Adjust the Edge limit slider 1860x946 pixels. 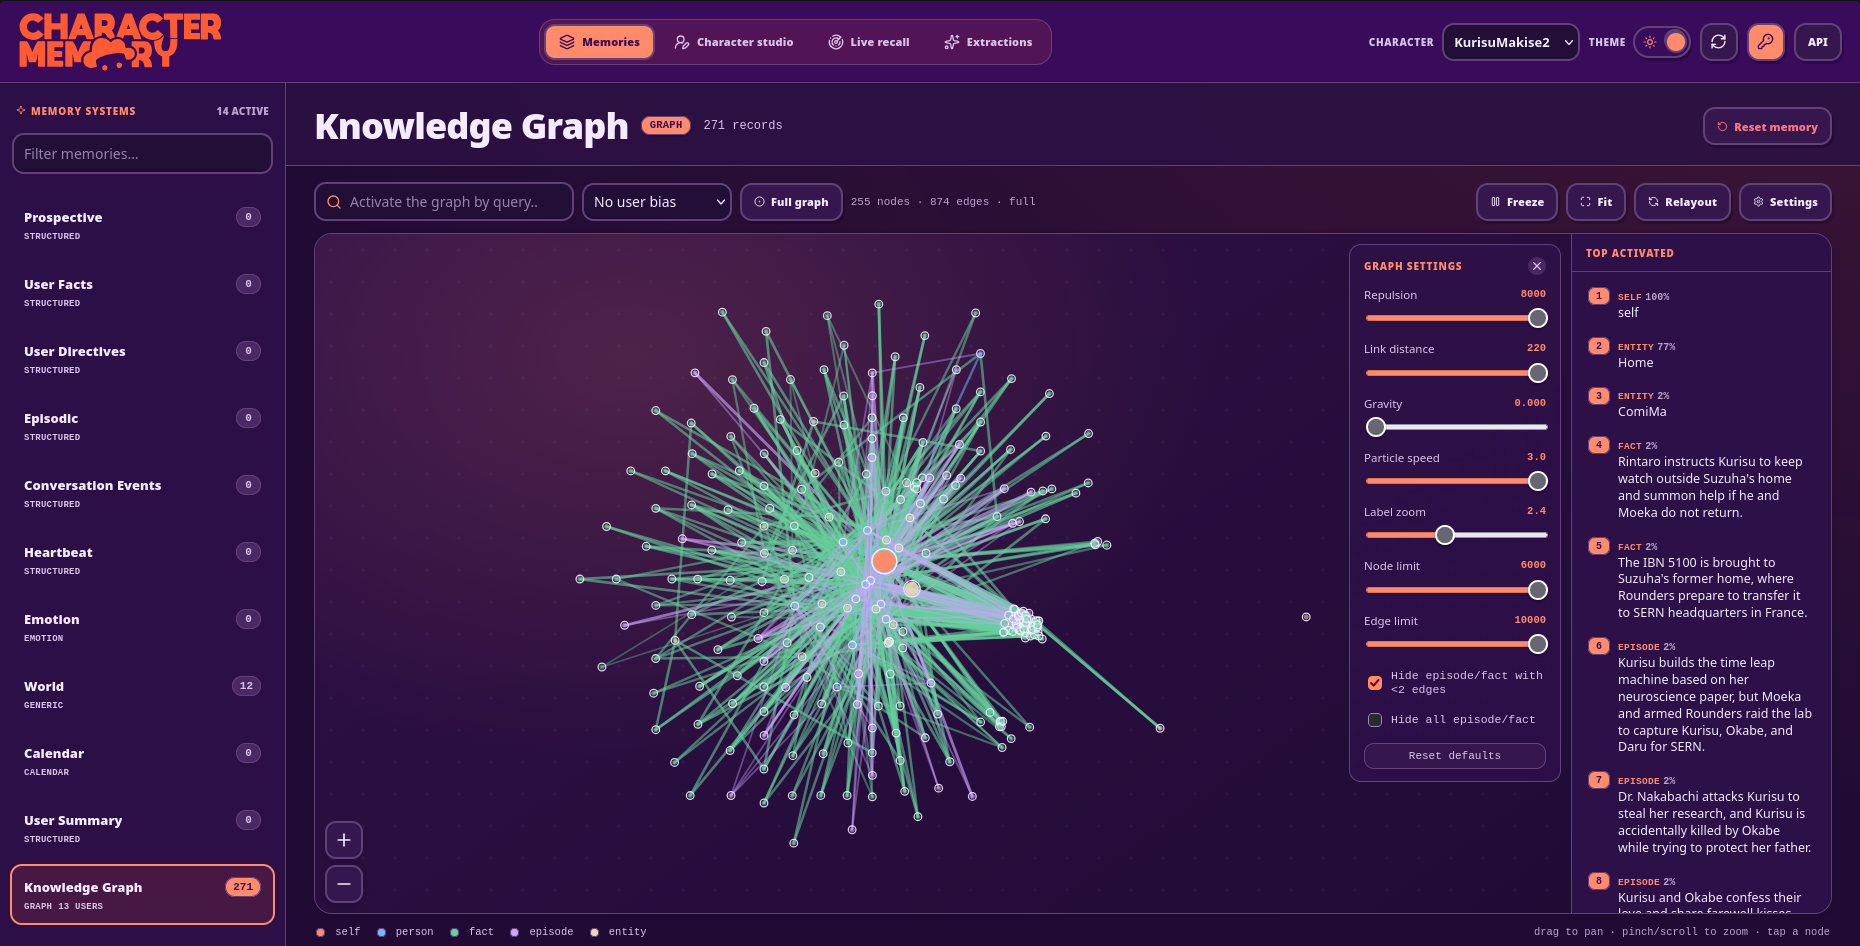[1456, 644]
